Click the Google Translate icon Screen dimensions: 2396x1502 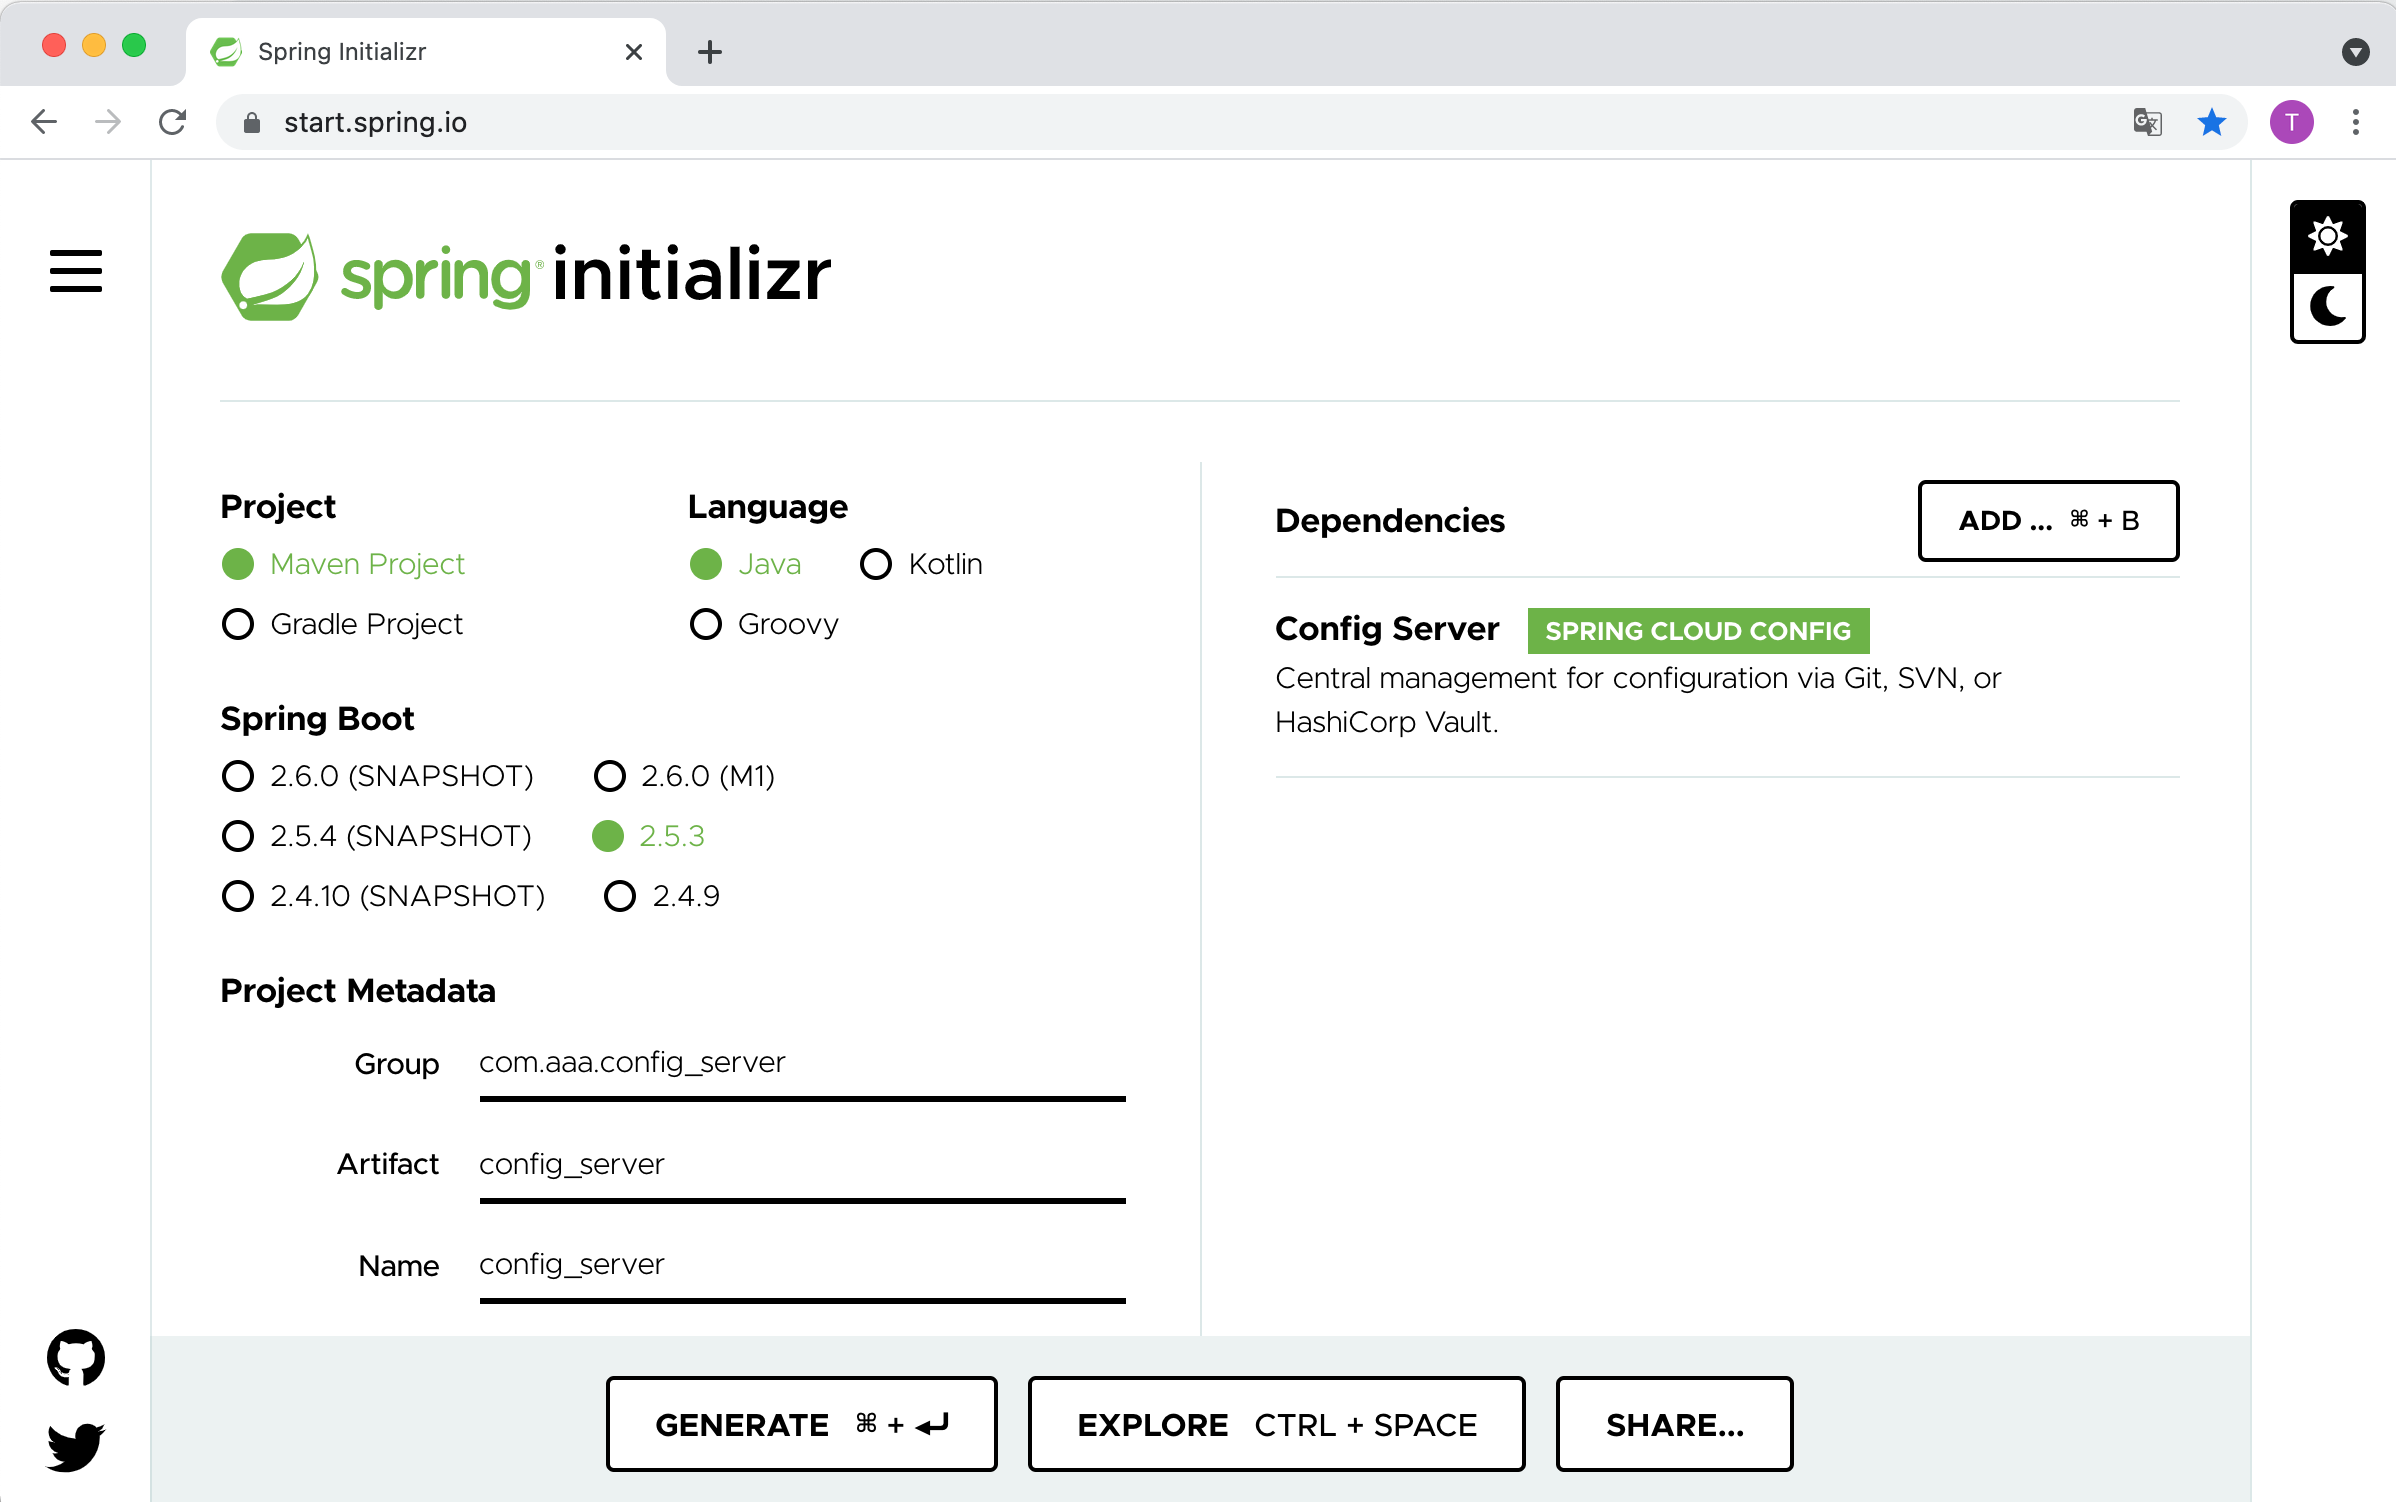(2147, 122)
